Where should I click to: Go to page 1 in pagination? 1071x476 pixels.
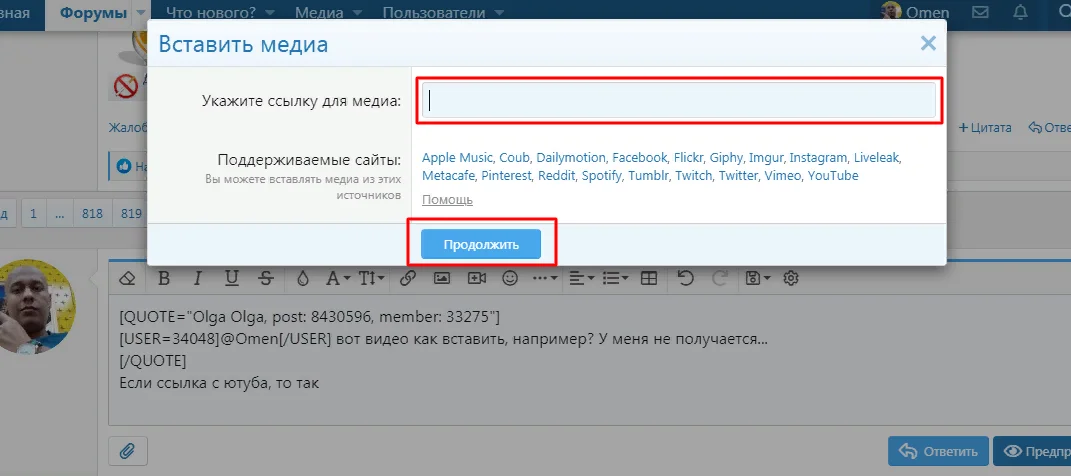(33, 214)
